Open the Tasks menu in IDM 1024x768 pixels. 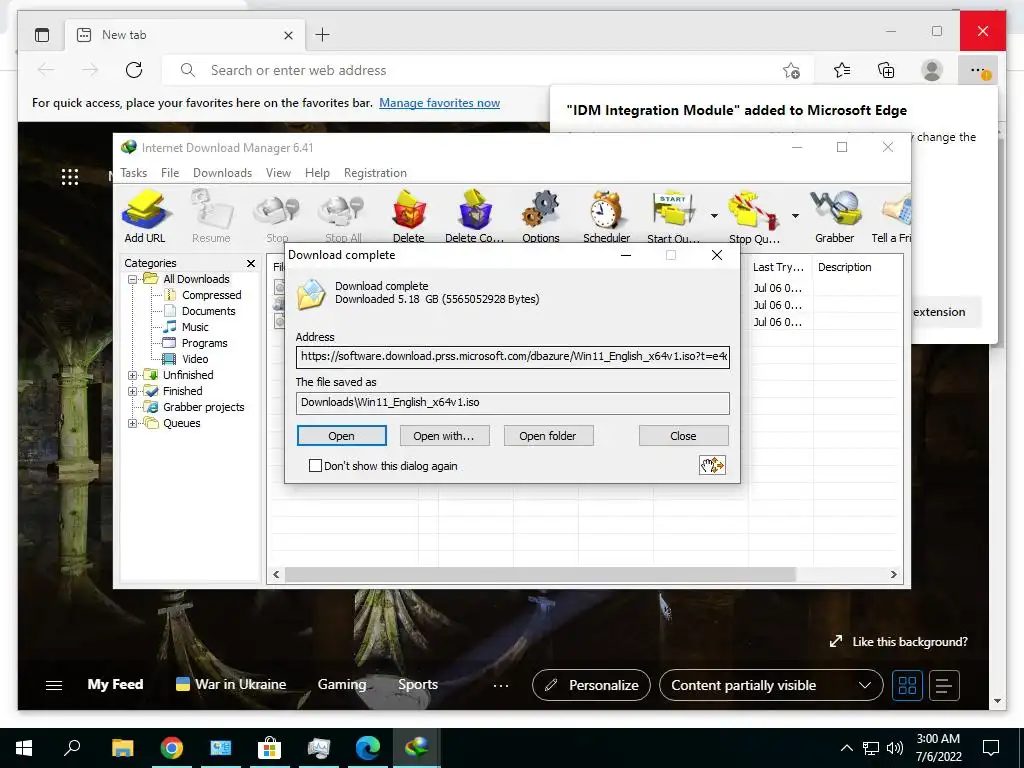[133, 173]
